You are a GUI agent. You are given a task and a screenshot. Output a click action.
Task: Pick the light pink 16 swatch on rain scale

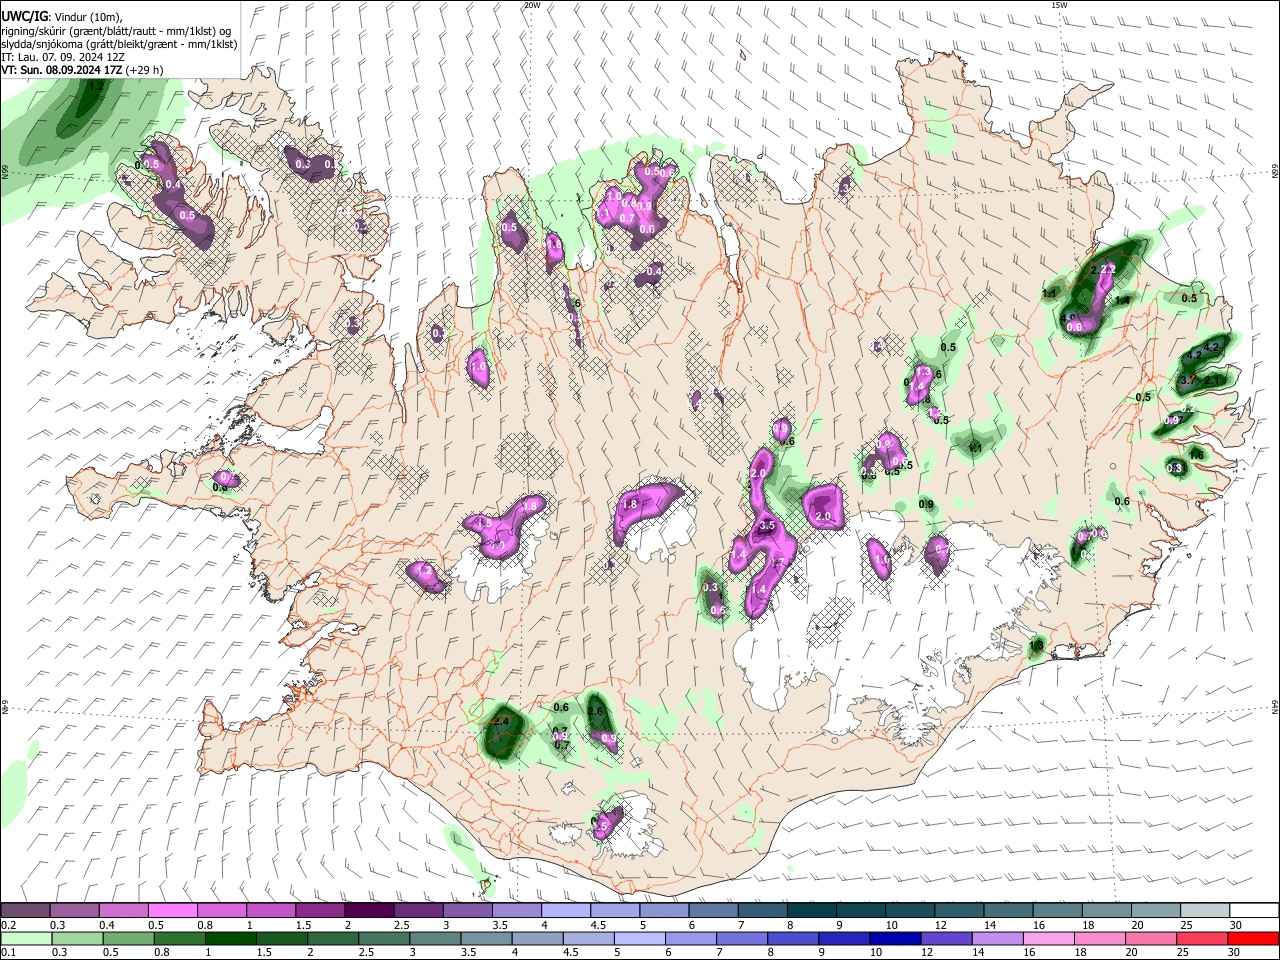coord(1048,938)
